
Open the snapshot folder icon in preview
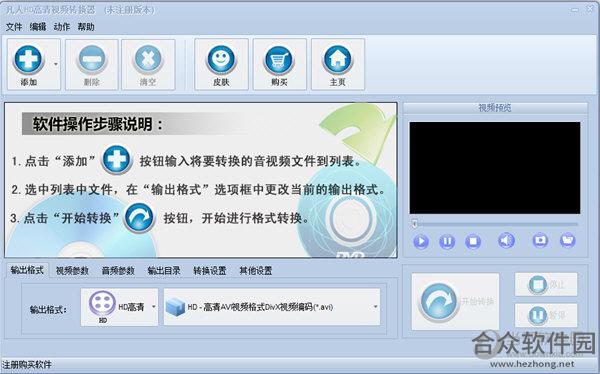(x=567, y=240)
